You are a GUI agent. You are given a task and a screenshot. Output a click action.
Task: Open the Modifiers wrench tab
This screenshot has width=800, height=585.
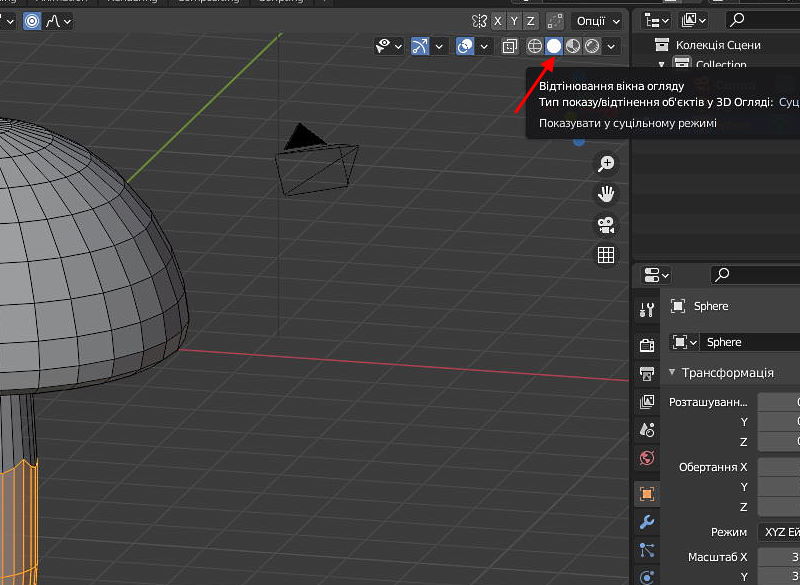coord(646,522)
